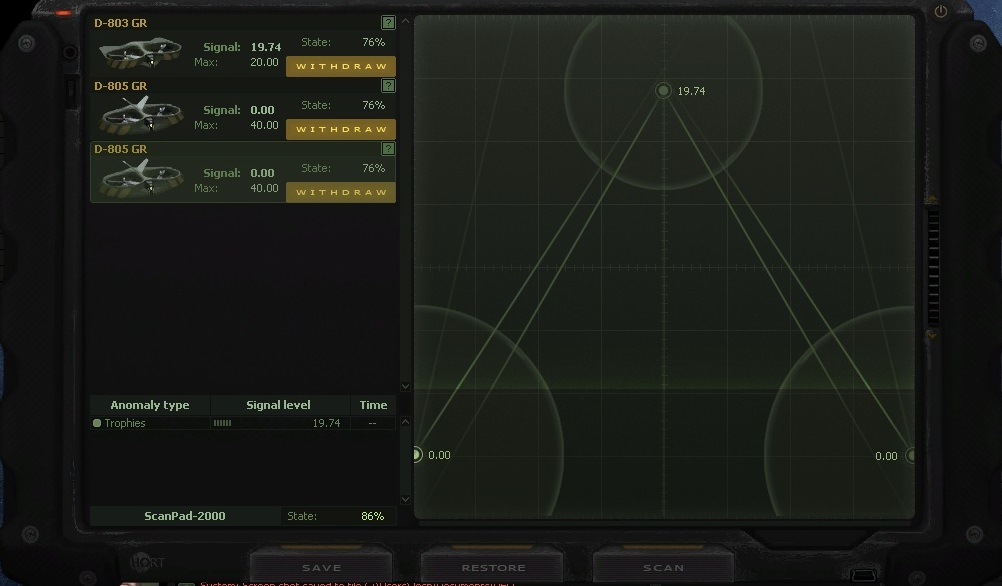Select the middle D-805 GR drone thumbnail
This screenshot has width=1002, height=586.
point(141,115)
